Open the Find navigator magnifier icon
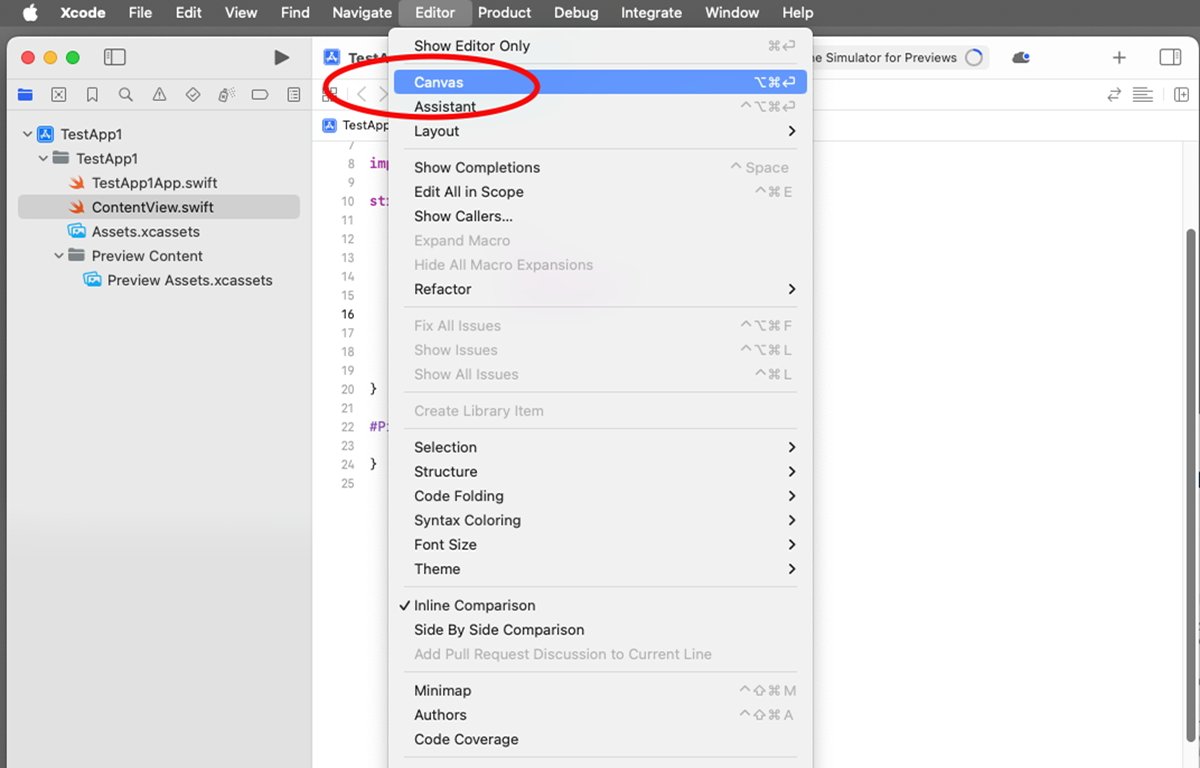The height and width of the screenshot is (768, 1200). coord(126,95)
